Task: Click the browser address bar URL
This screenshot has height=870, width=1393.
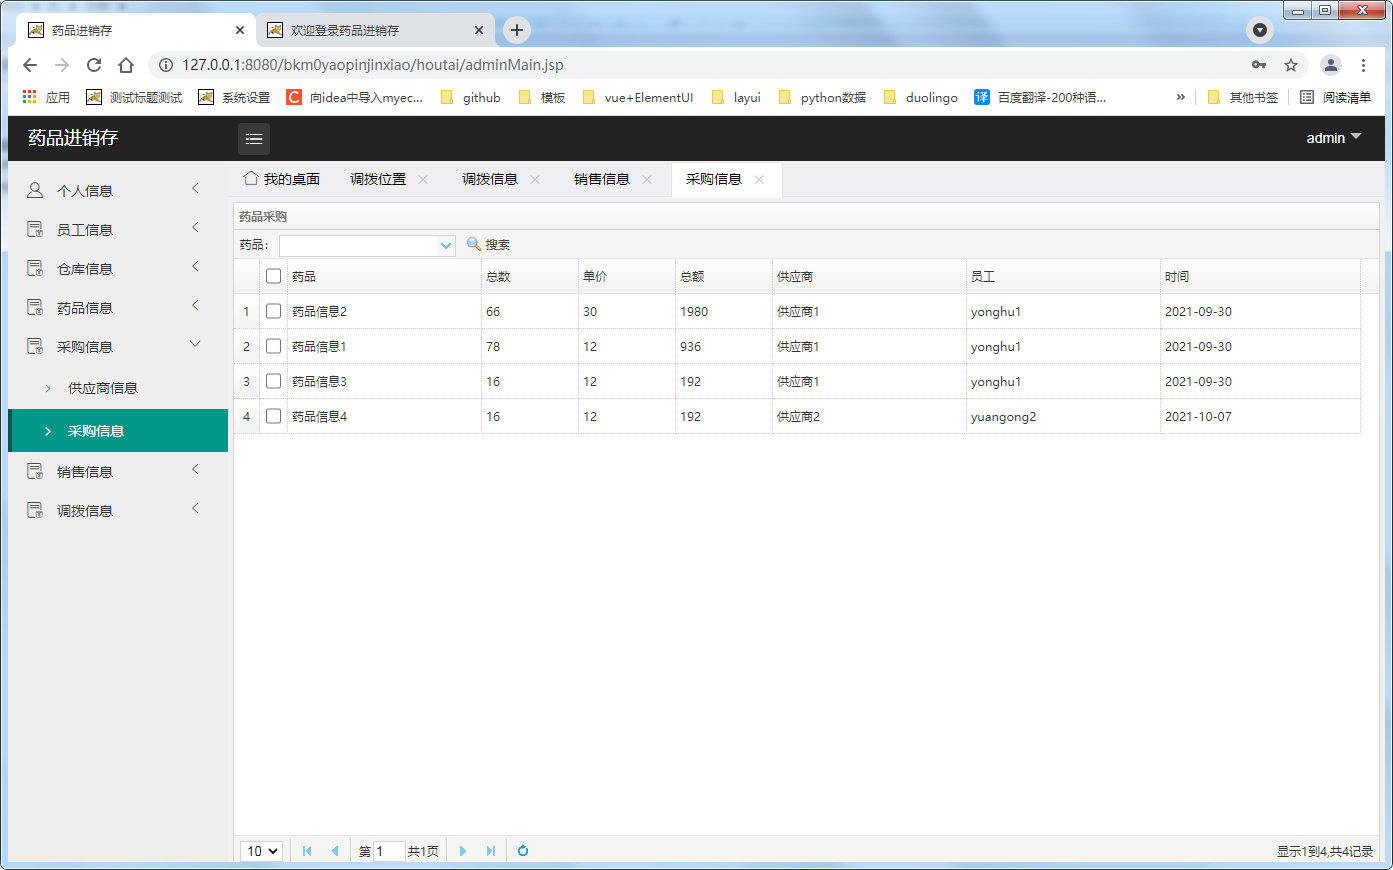Action: pos(372,65)
